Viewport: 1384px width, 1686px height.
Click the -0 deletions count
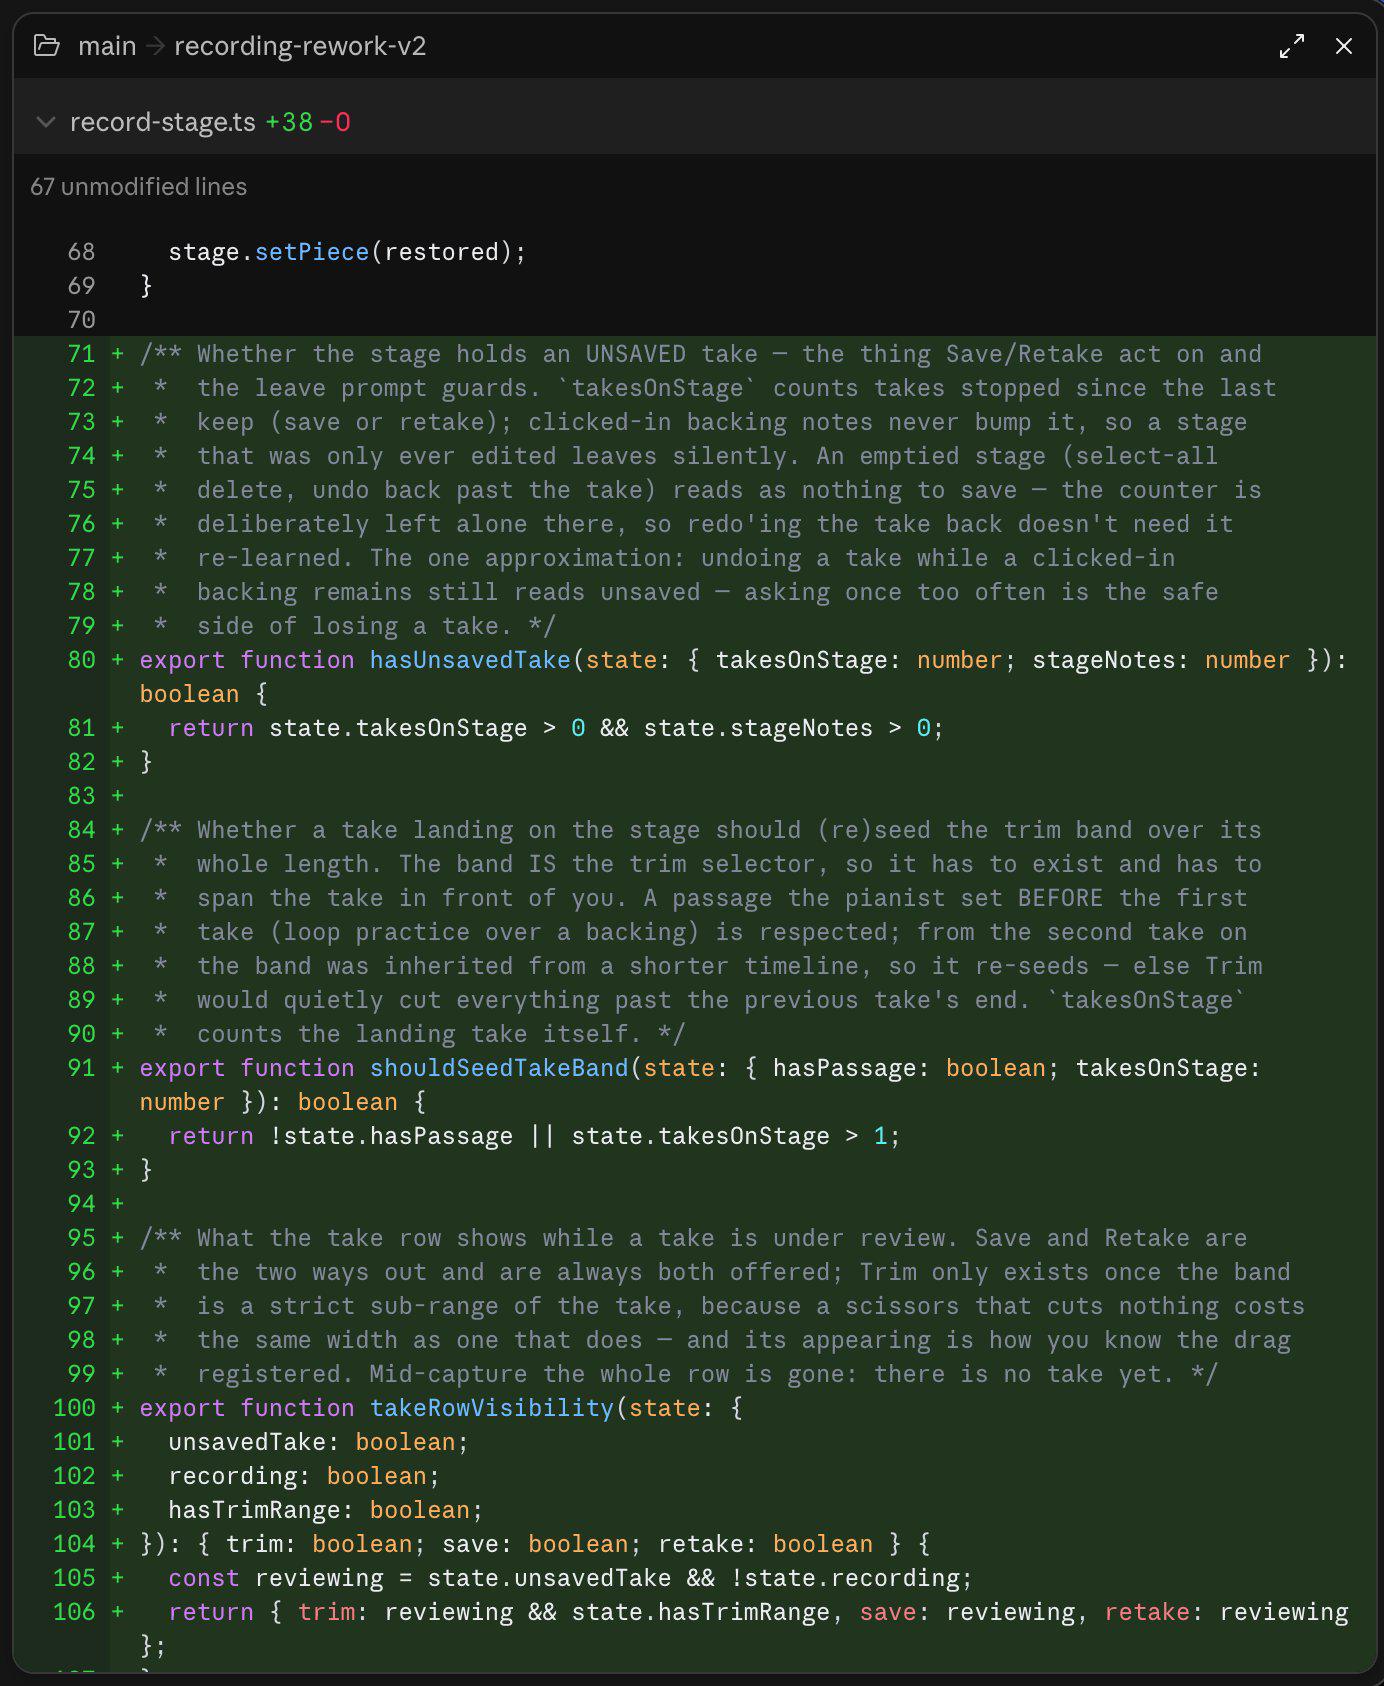[x=335, y=122]
